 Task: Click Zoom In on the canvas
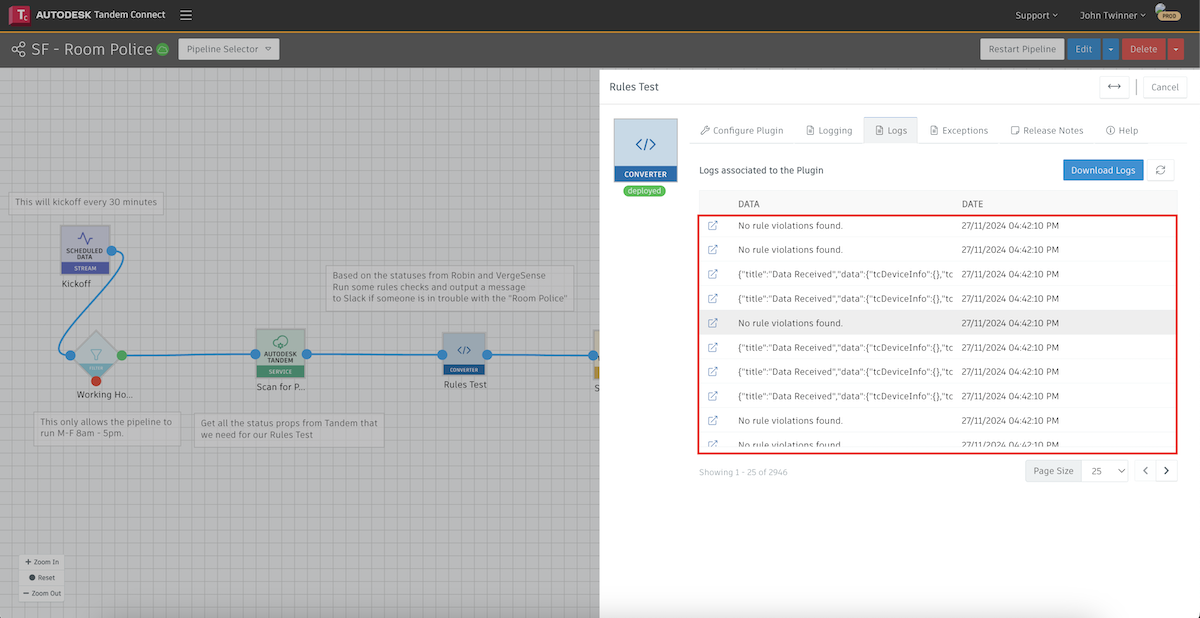pyautogui.click(x=42, y=562)
